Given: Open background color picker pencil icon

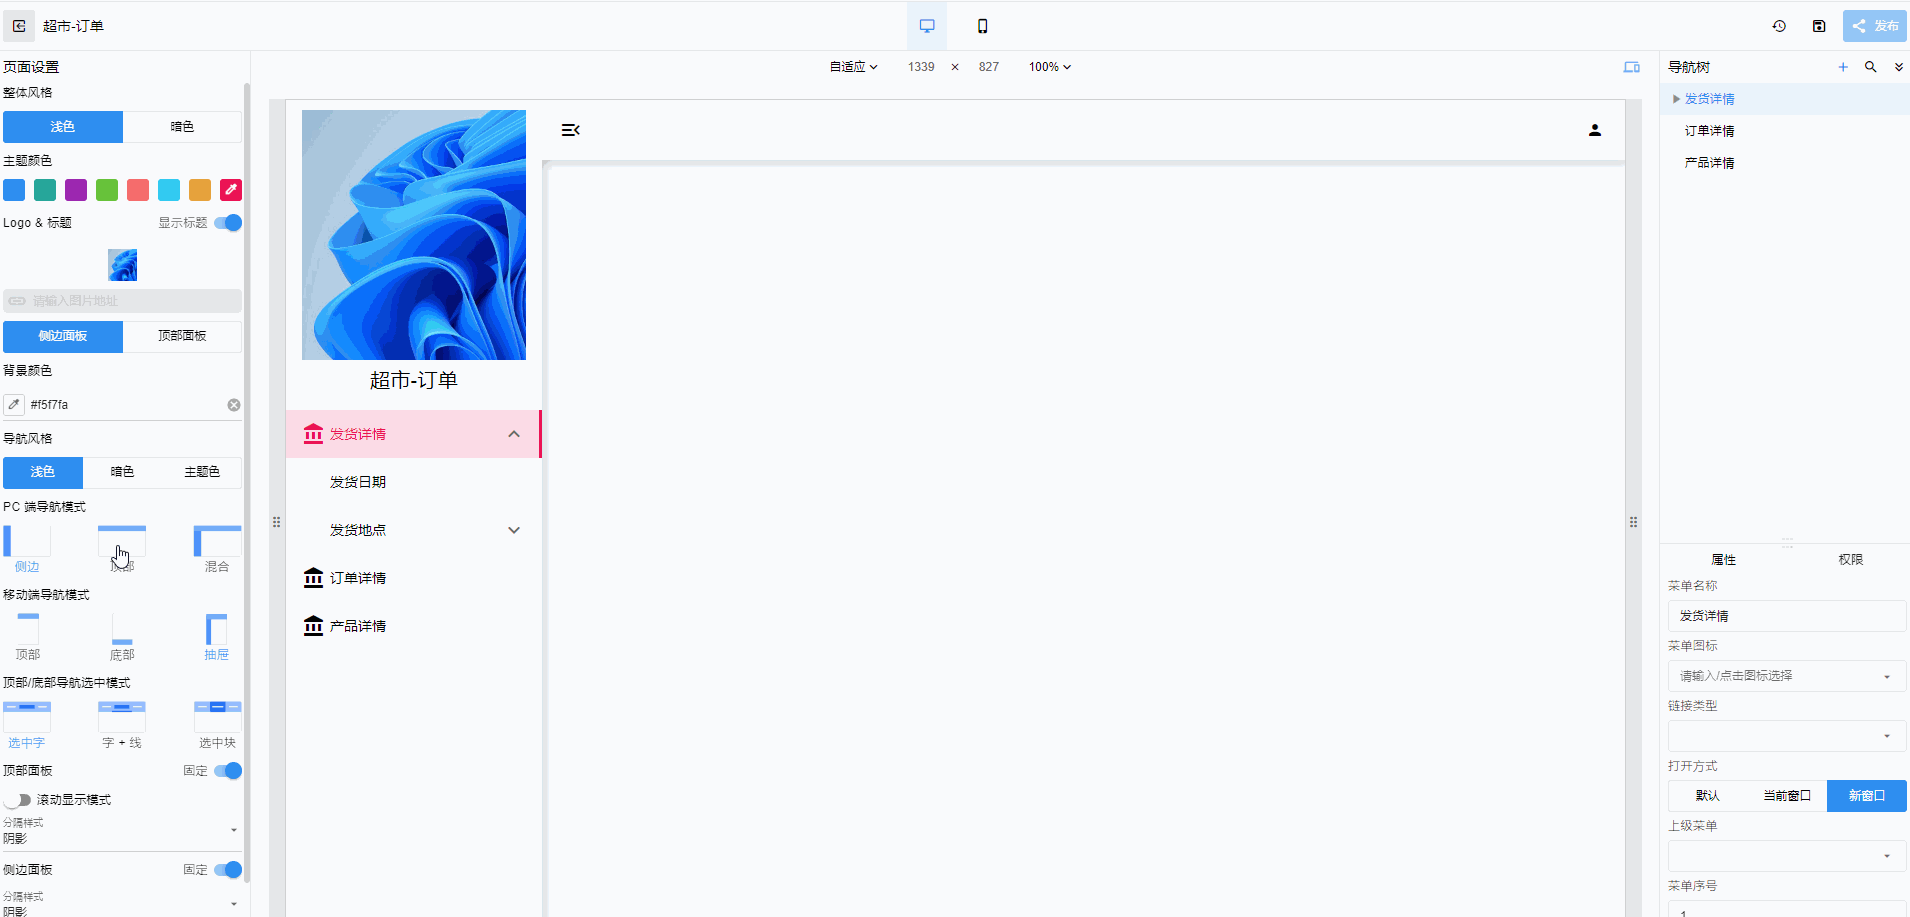Looking at the screenshot, I should click(x=14, y=405).
